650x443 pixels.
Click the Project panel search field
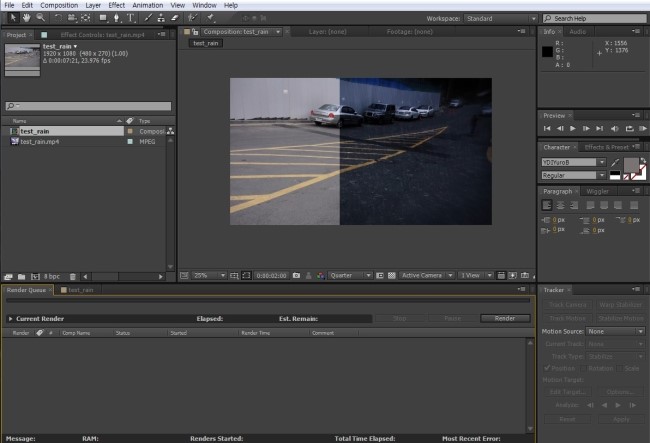88,106
